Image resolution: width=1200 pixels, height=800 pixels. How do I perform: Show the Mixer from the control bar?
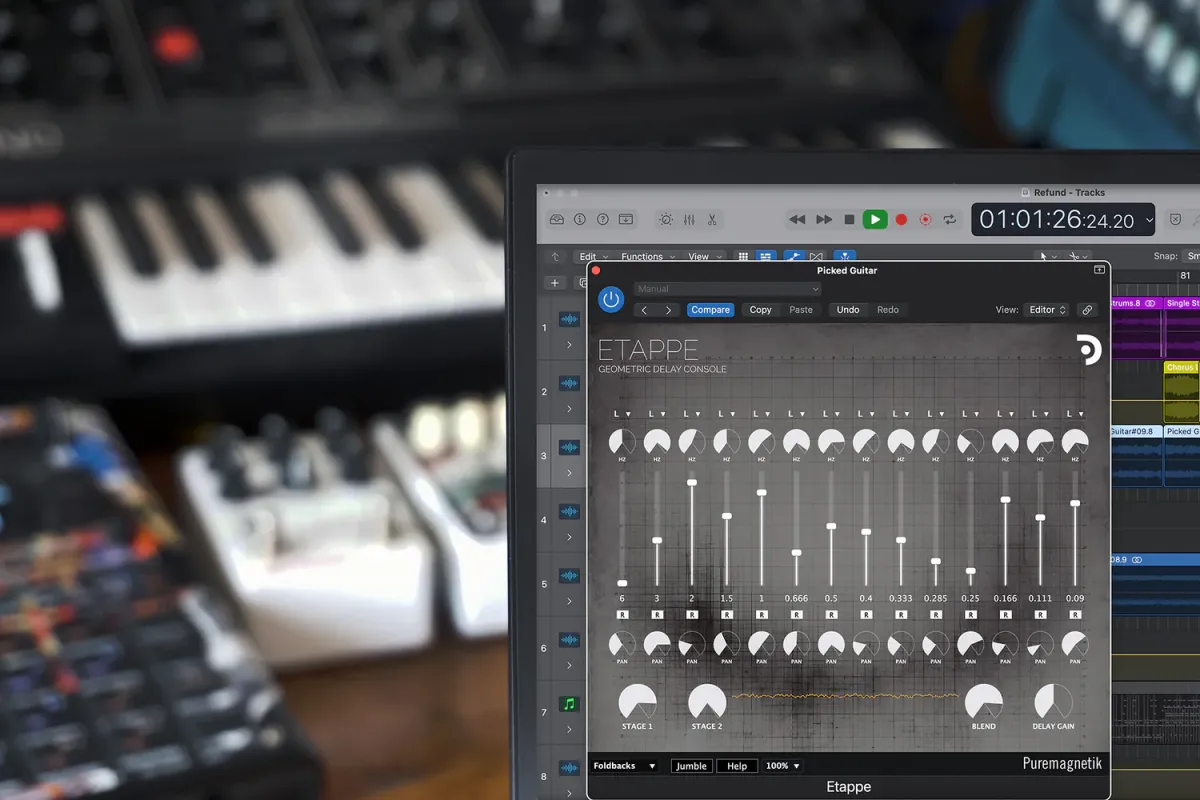click(x=689, y=219)
